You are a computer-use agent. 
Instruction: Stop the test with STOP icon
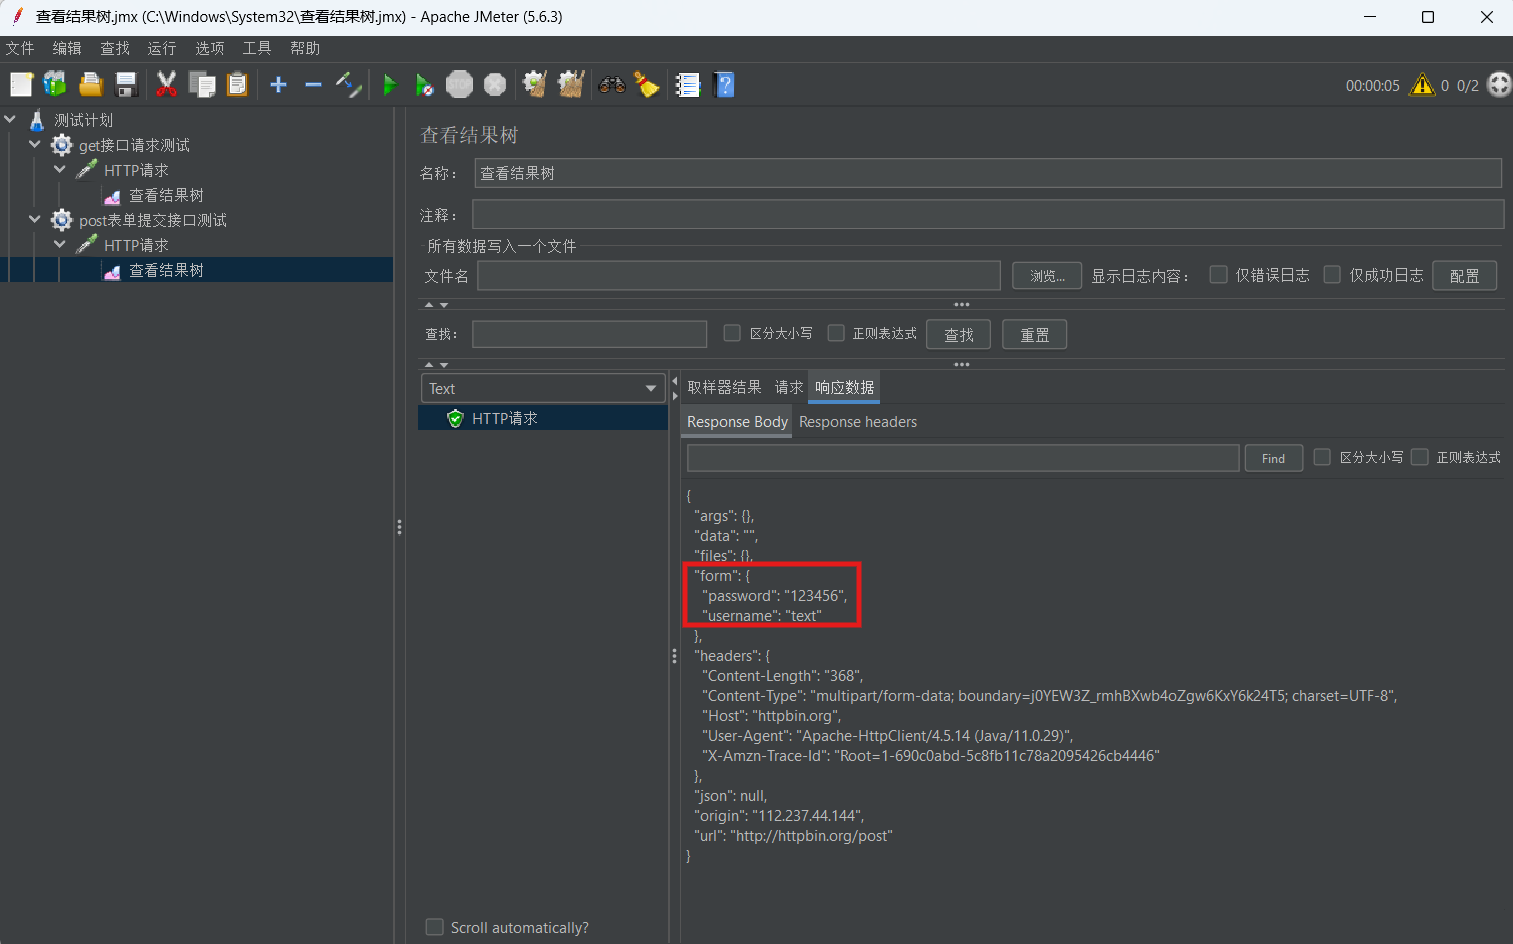(x=459, y=85)
